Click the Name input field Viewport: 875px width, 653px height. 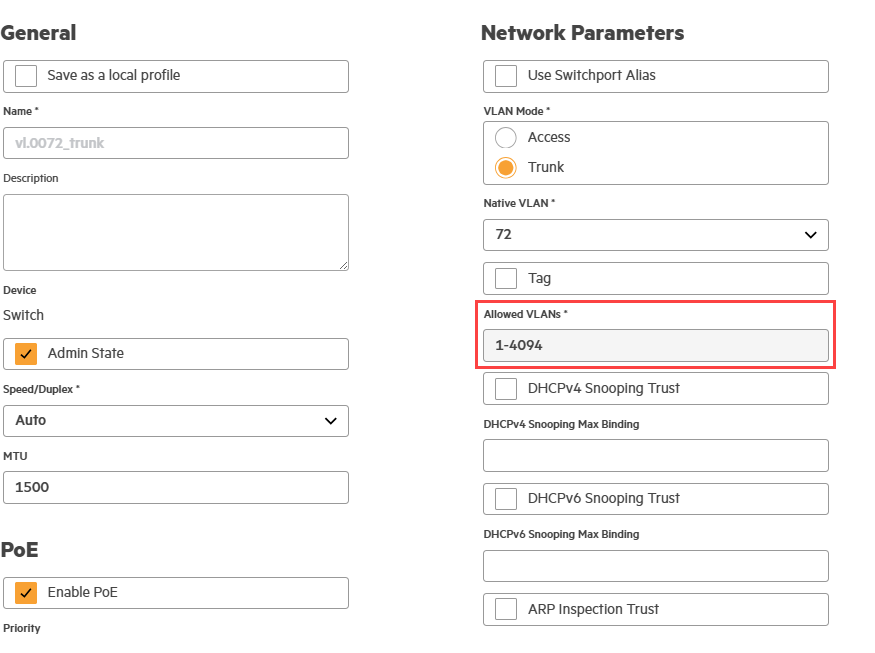[176, 143]
